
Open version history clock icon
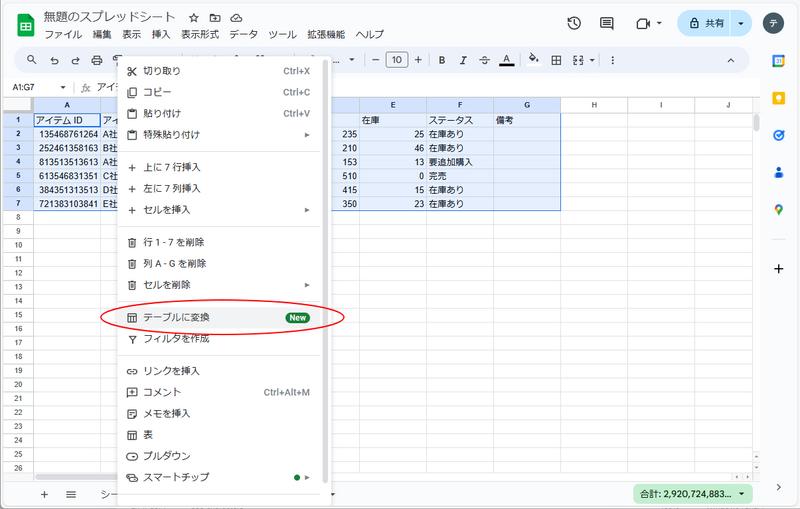pos(574,23)
